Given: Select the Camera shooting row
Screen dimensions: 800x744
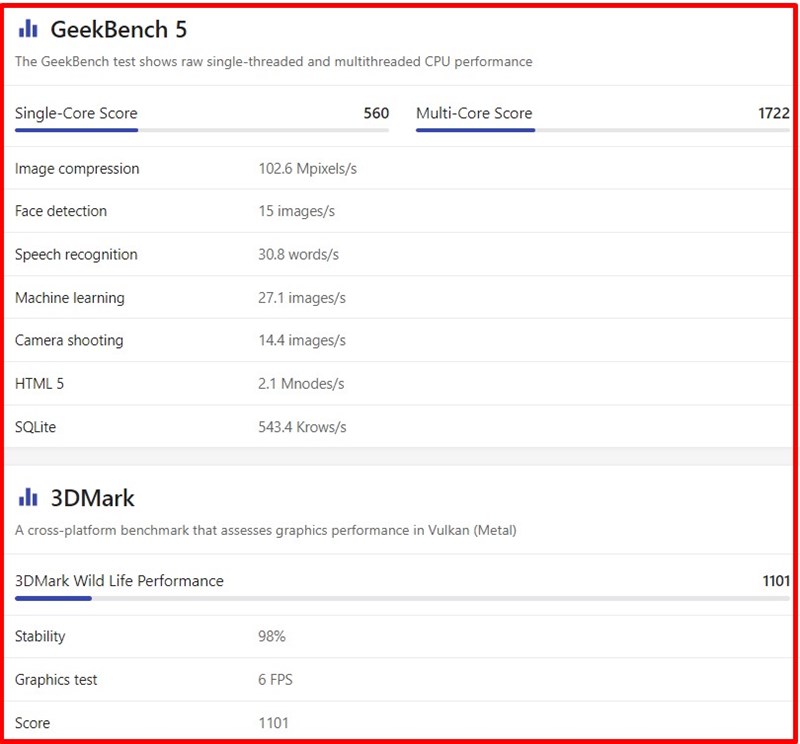Looking at the screenshot, I should pyautogui.click(x=398, y=340).
